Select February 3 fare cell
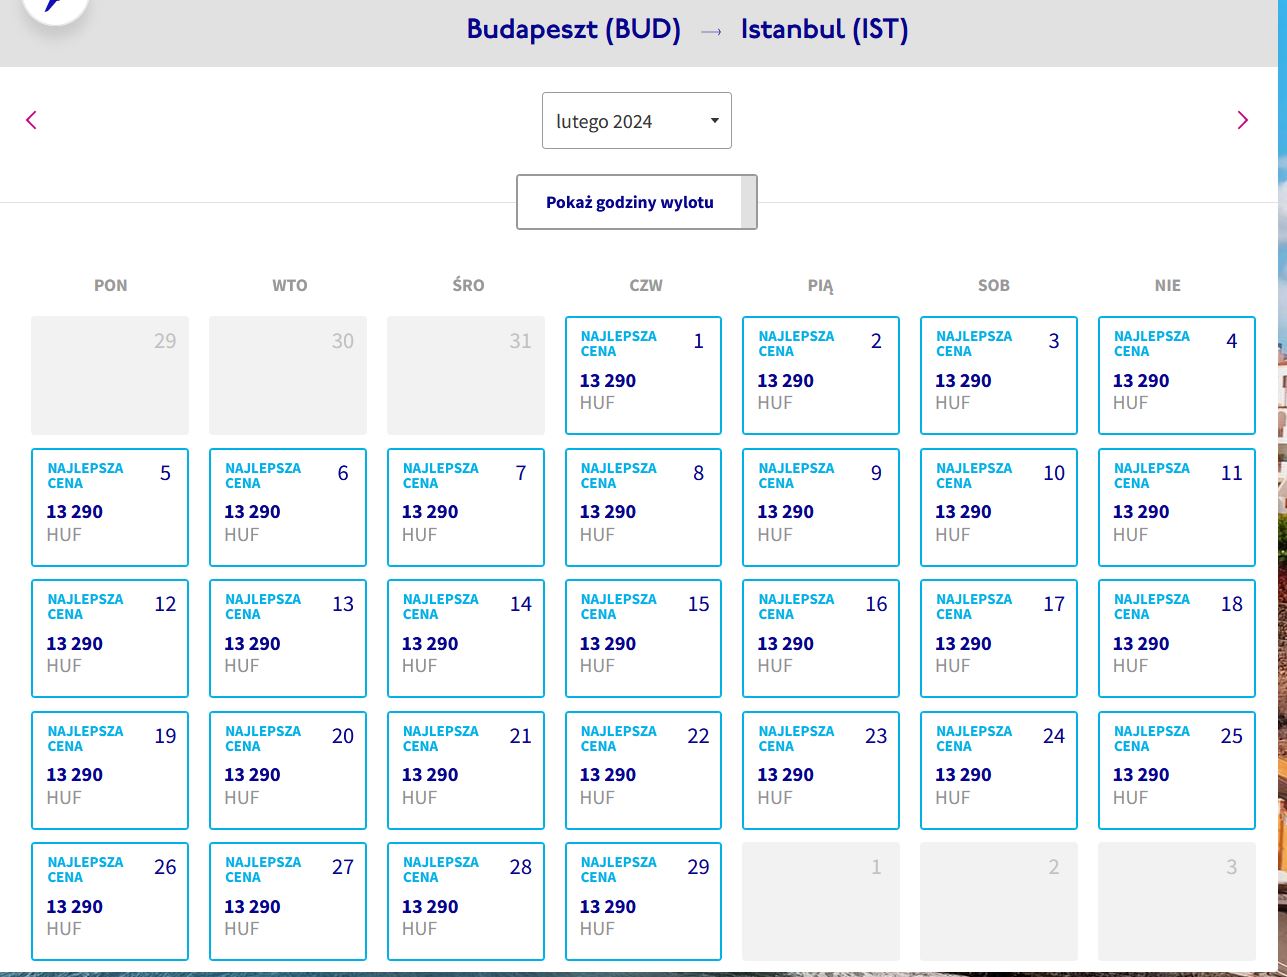This screenshot has height=977, width=1287. [x=999, y=376]
